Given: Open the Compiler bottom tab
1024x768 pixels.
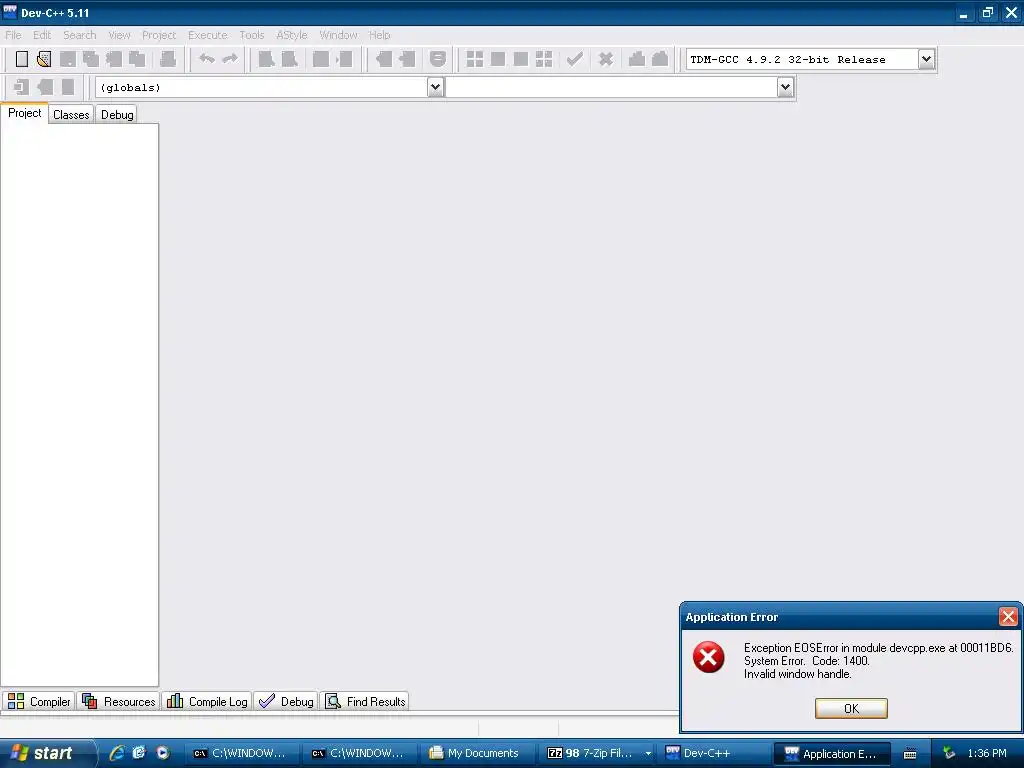Looking at the screenshot, I should pos(39,701).
